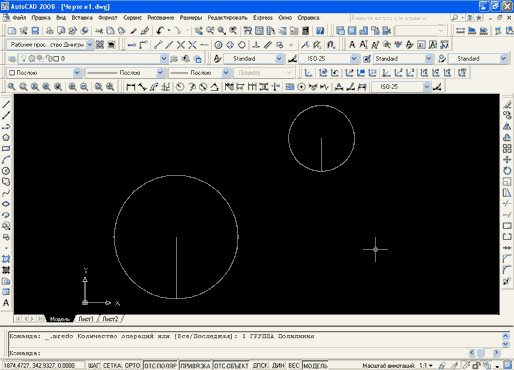Screen dimensions: 514x370
Task: Open the Вставка menu
Action: [82, 18]
